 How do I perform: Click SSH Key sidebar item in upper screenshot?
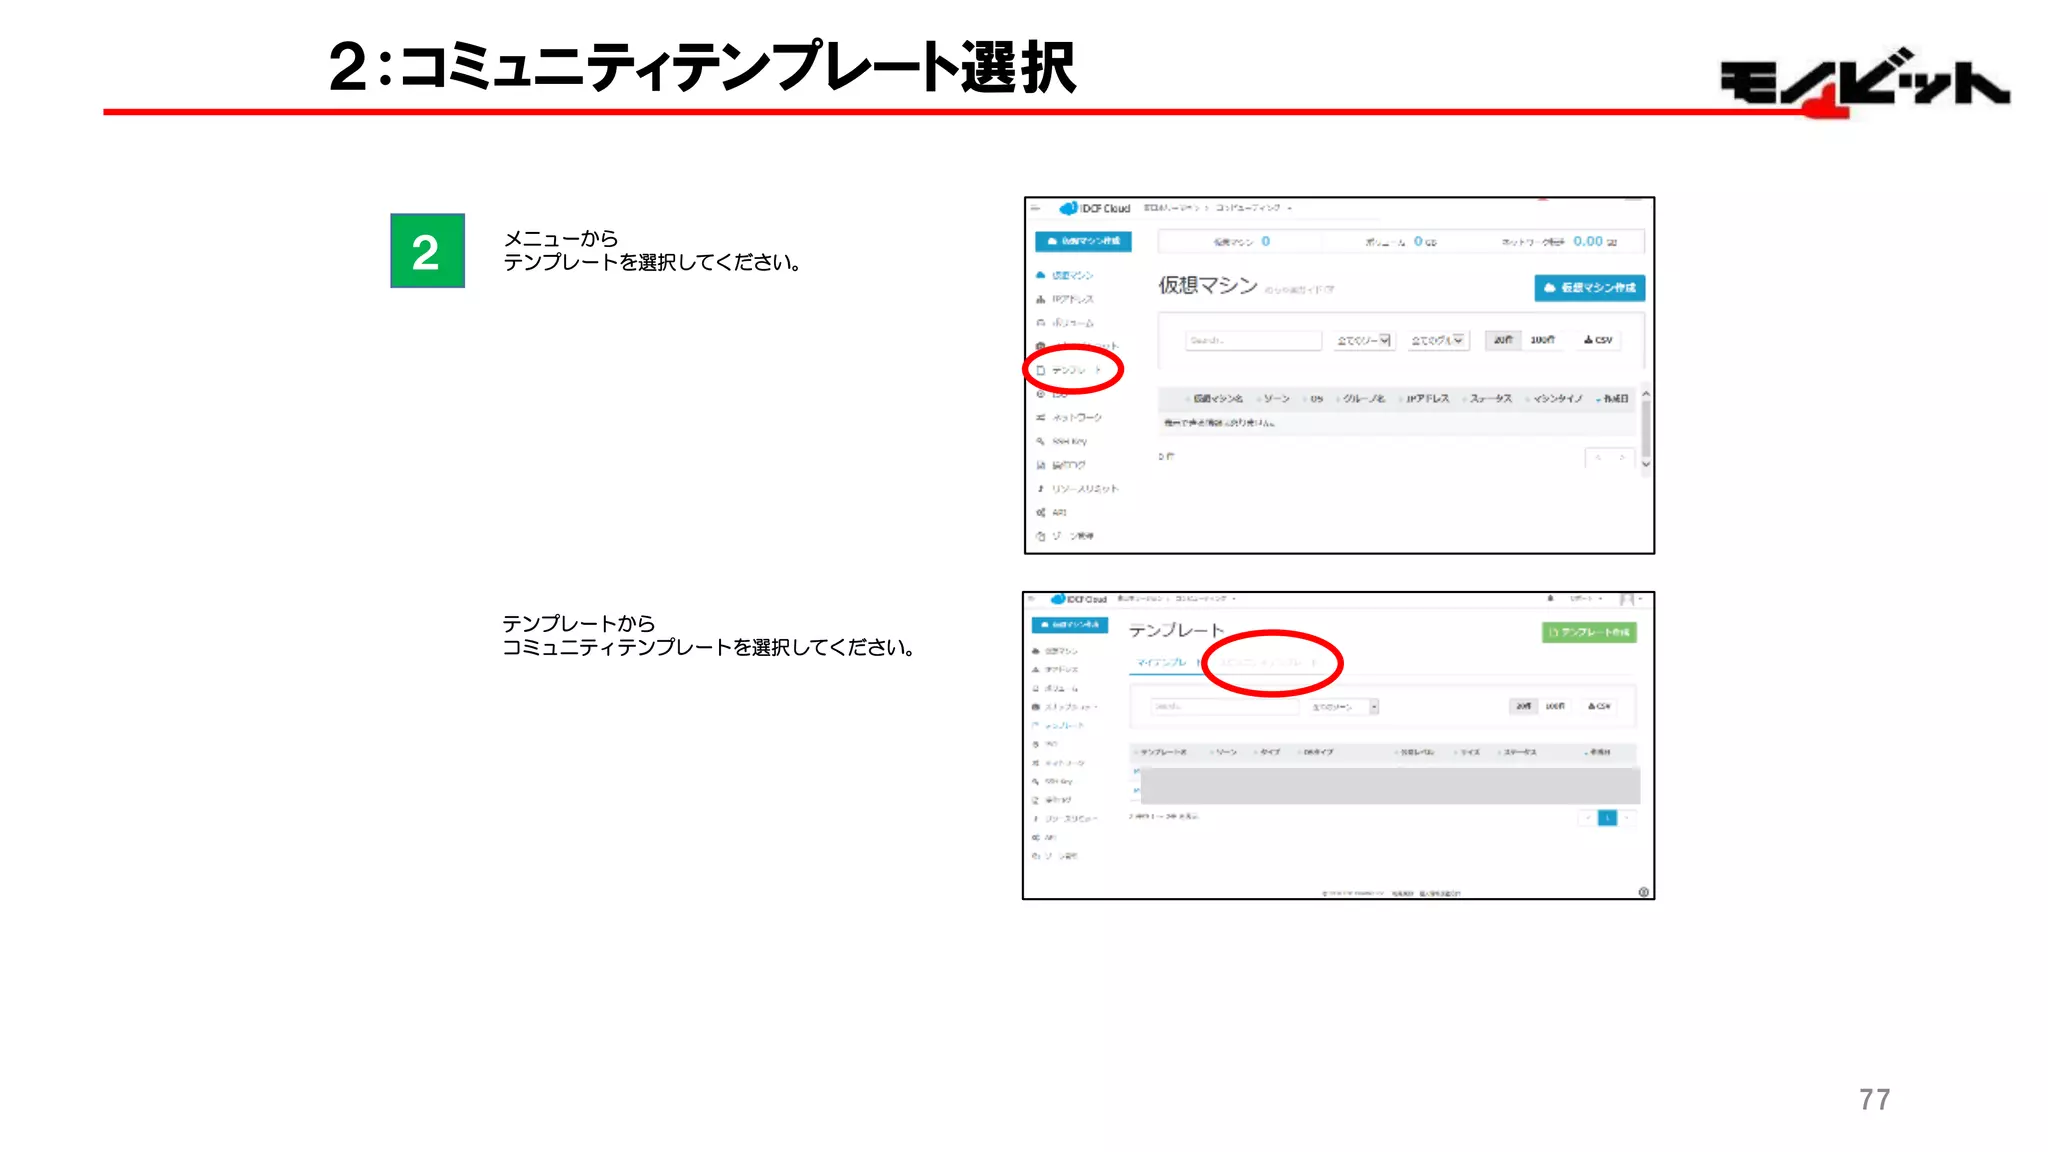(x=1068, y=441)
